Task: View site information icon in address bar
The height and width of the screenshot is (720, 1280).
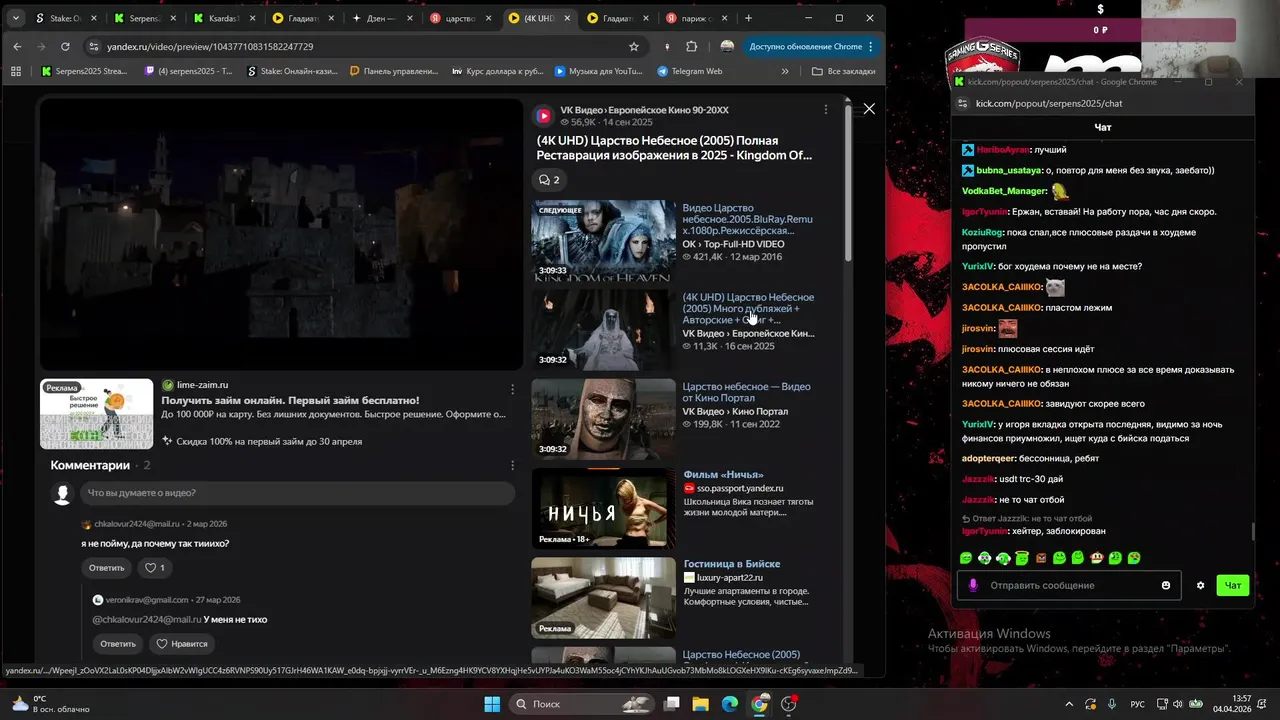Action: pyautogui.click(x=94, y=46)
